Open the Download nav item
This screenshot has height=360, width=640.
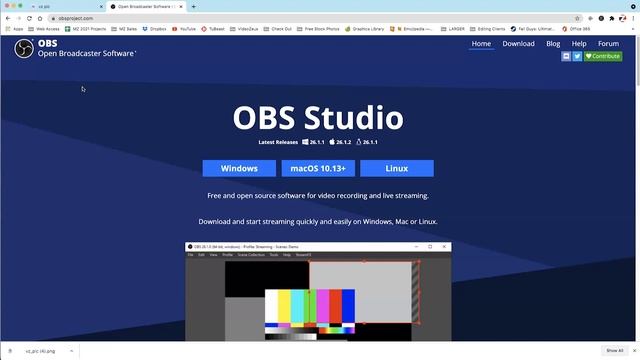coord(518,44)
